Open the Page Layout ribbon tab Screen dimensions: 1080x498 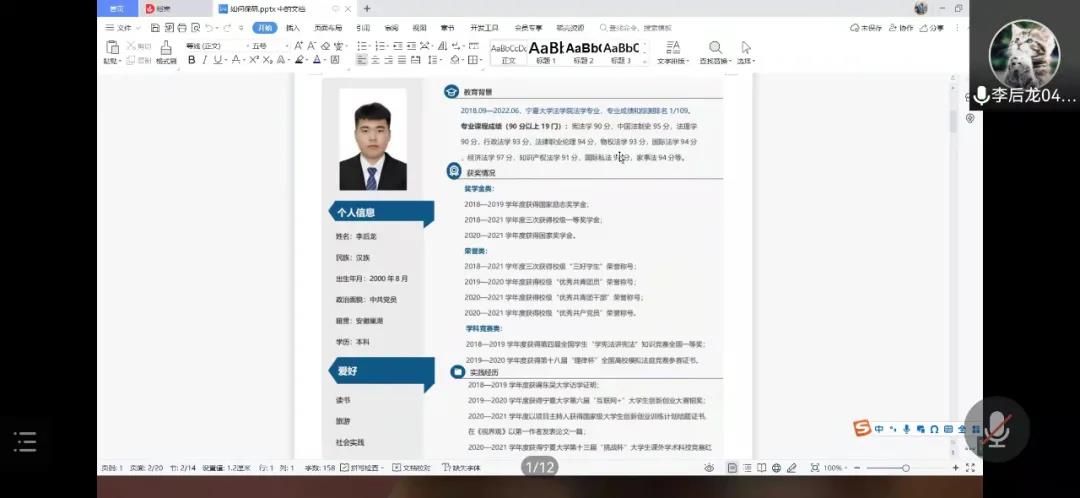coord(328,28)
